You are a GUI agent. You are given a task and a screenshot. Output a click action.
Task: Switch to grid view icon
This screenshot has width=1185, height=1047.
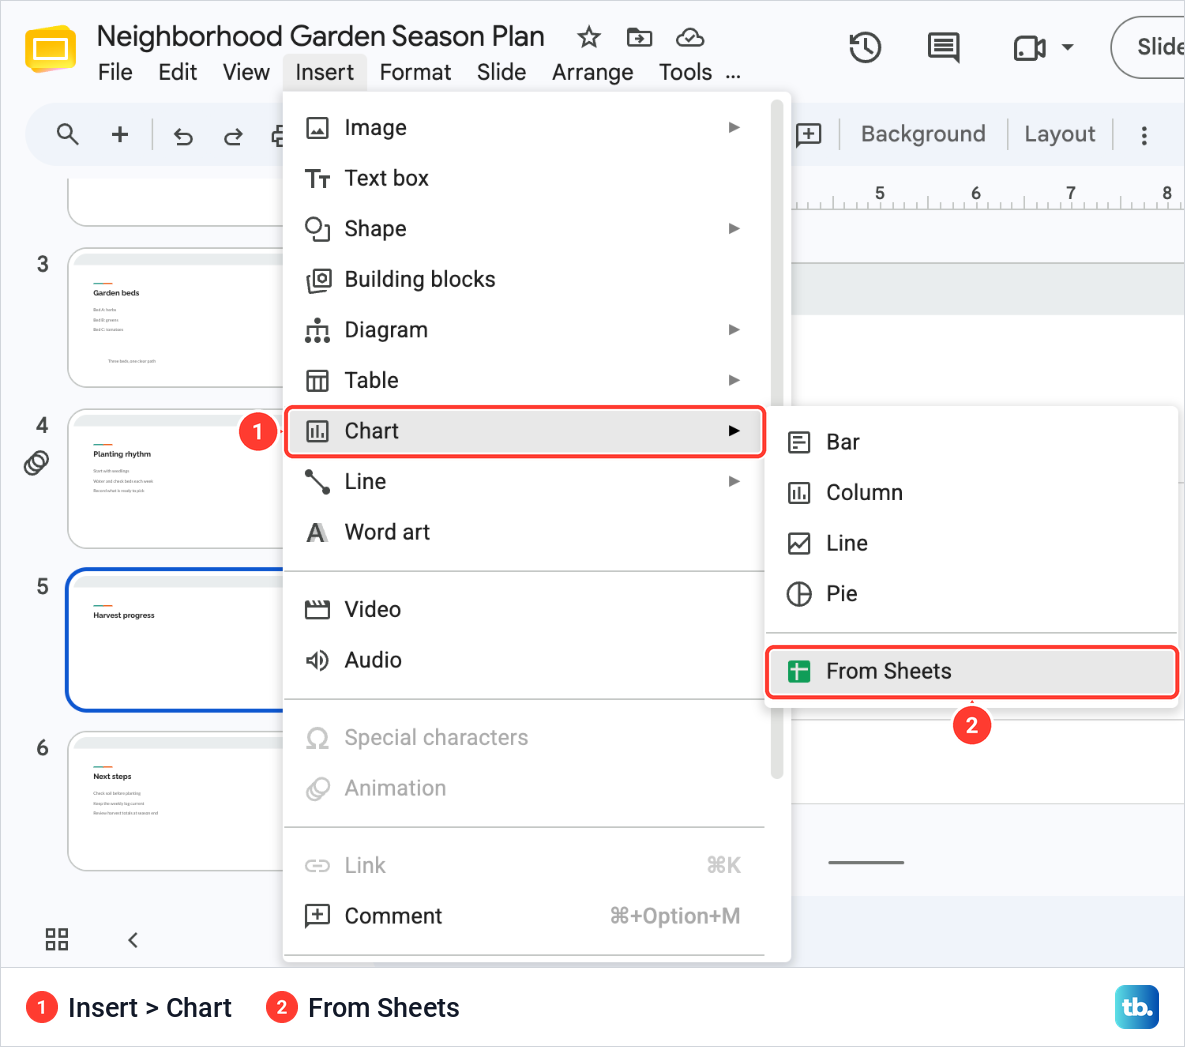57,940
